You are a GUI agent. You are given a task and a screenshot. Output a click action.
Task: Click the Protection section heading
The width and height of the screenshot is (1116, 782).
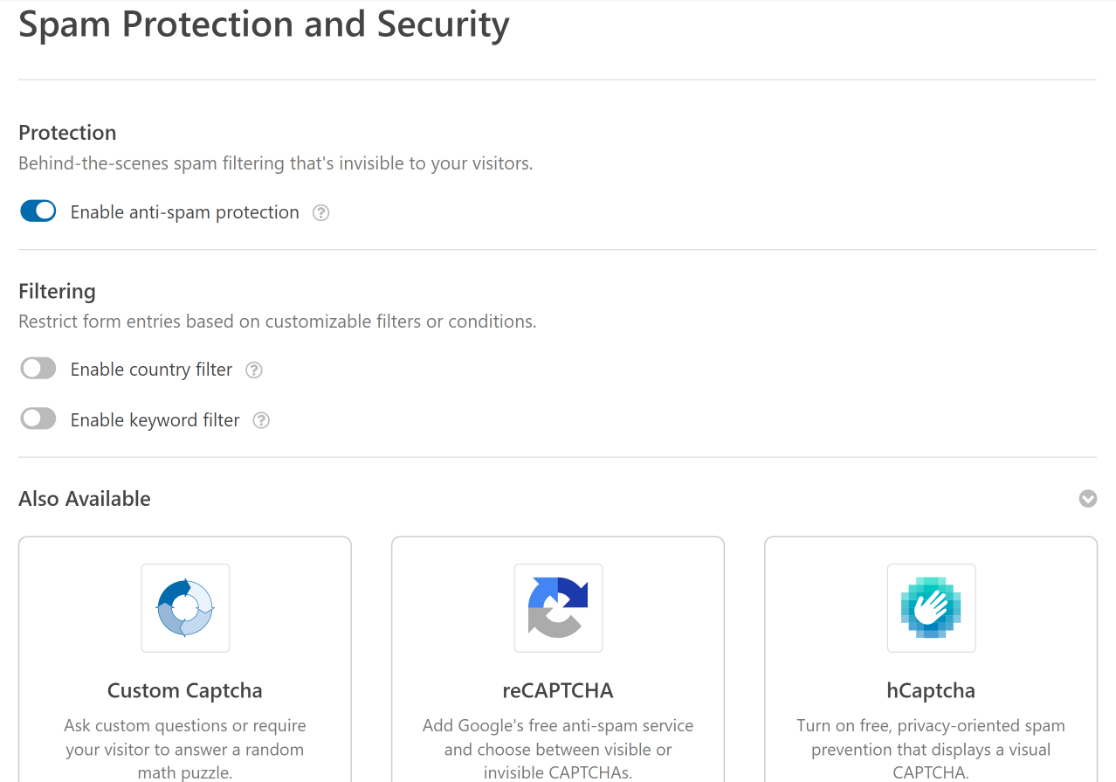coord(68,132)
